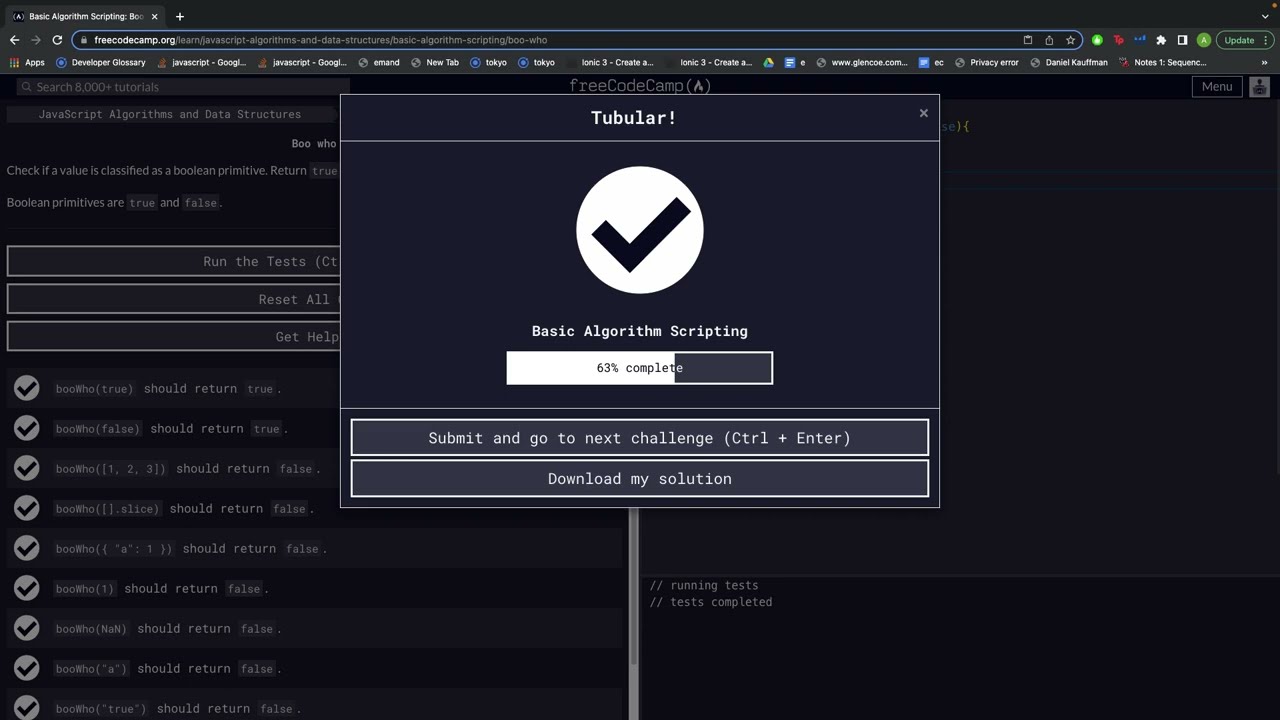Close the Tubular! completion dialog

[924, 113]
